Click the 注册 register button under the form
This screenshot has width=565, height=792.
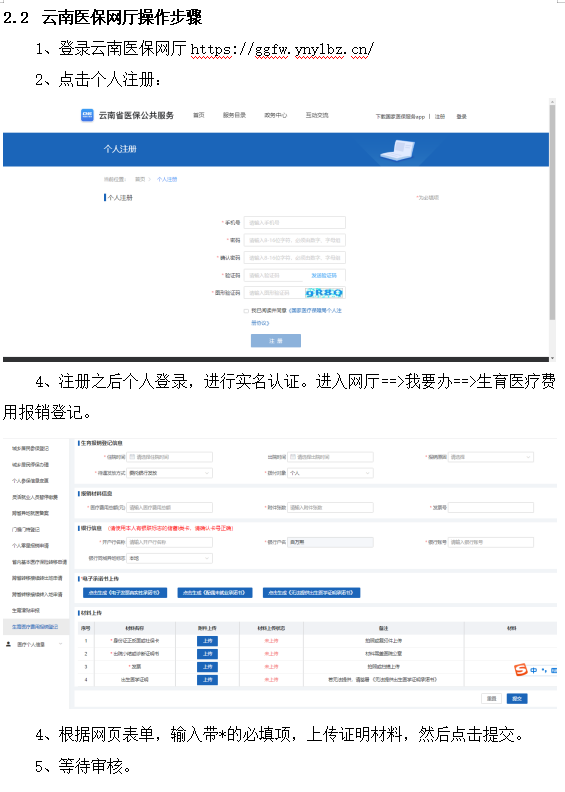(276, 341)
